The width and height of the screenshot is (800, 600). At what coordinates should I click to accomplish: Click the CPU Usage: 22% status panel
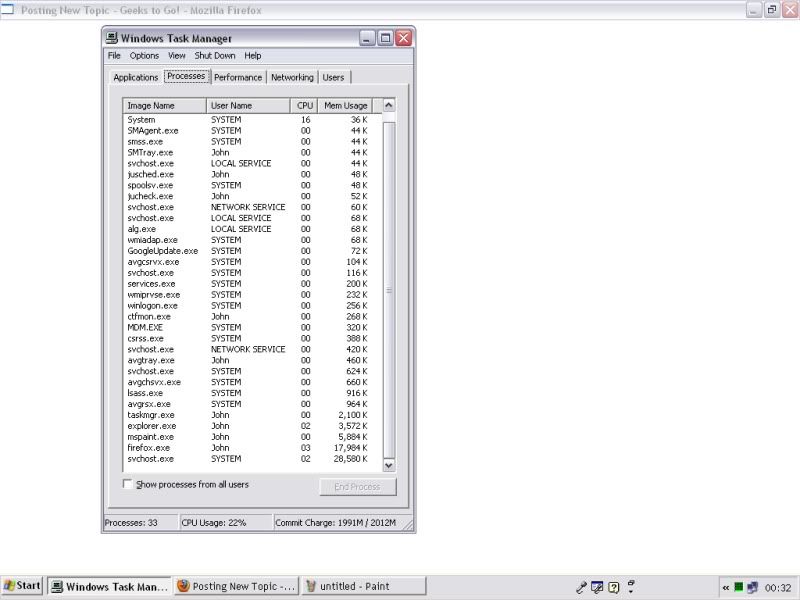tap(226, 522)
